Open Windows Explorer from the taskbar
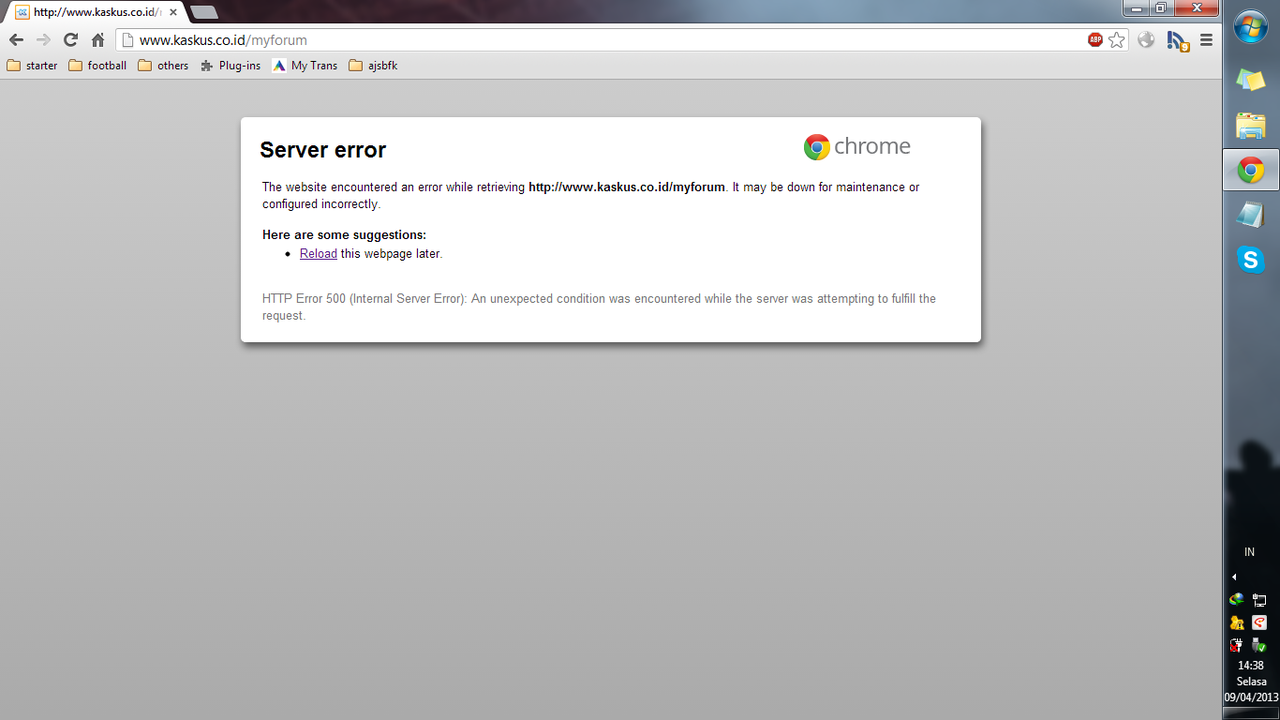 click(x=1251, y=125)
